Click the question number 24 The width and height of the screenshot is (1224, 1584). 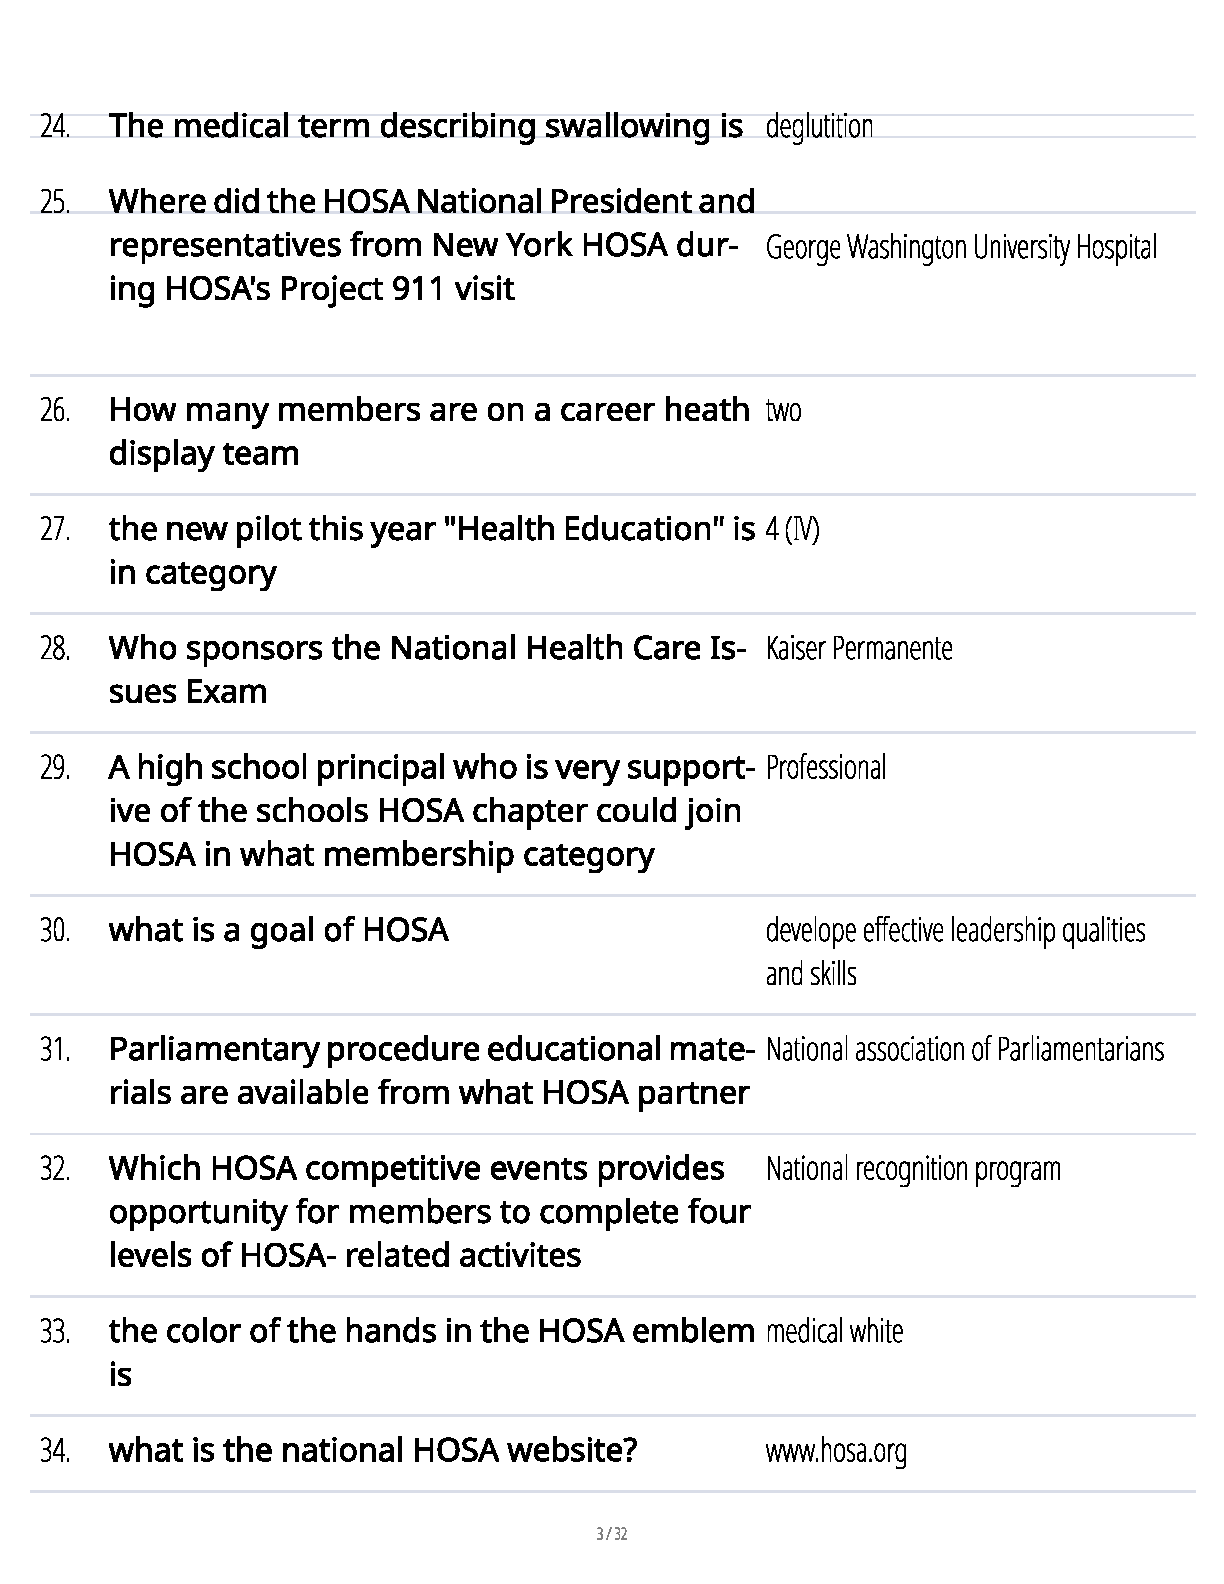tap(55, 127)
